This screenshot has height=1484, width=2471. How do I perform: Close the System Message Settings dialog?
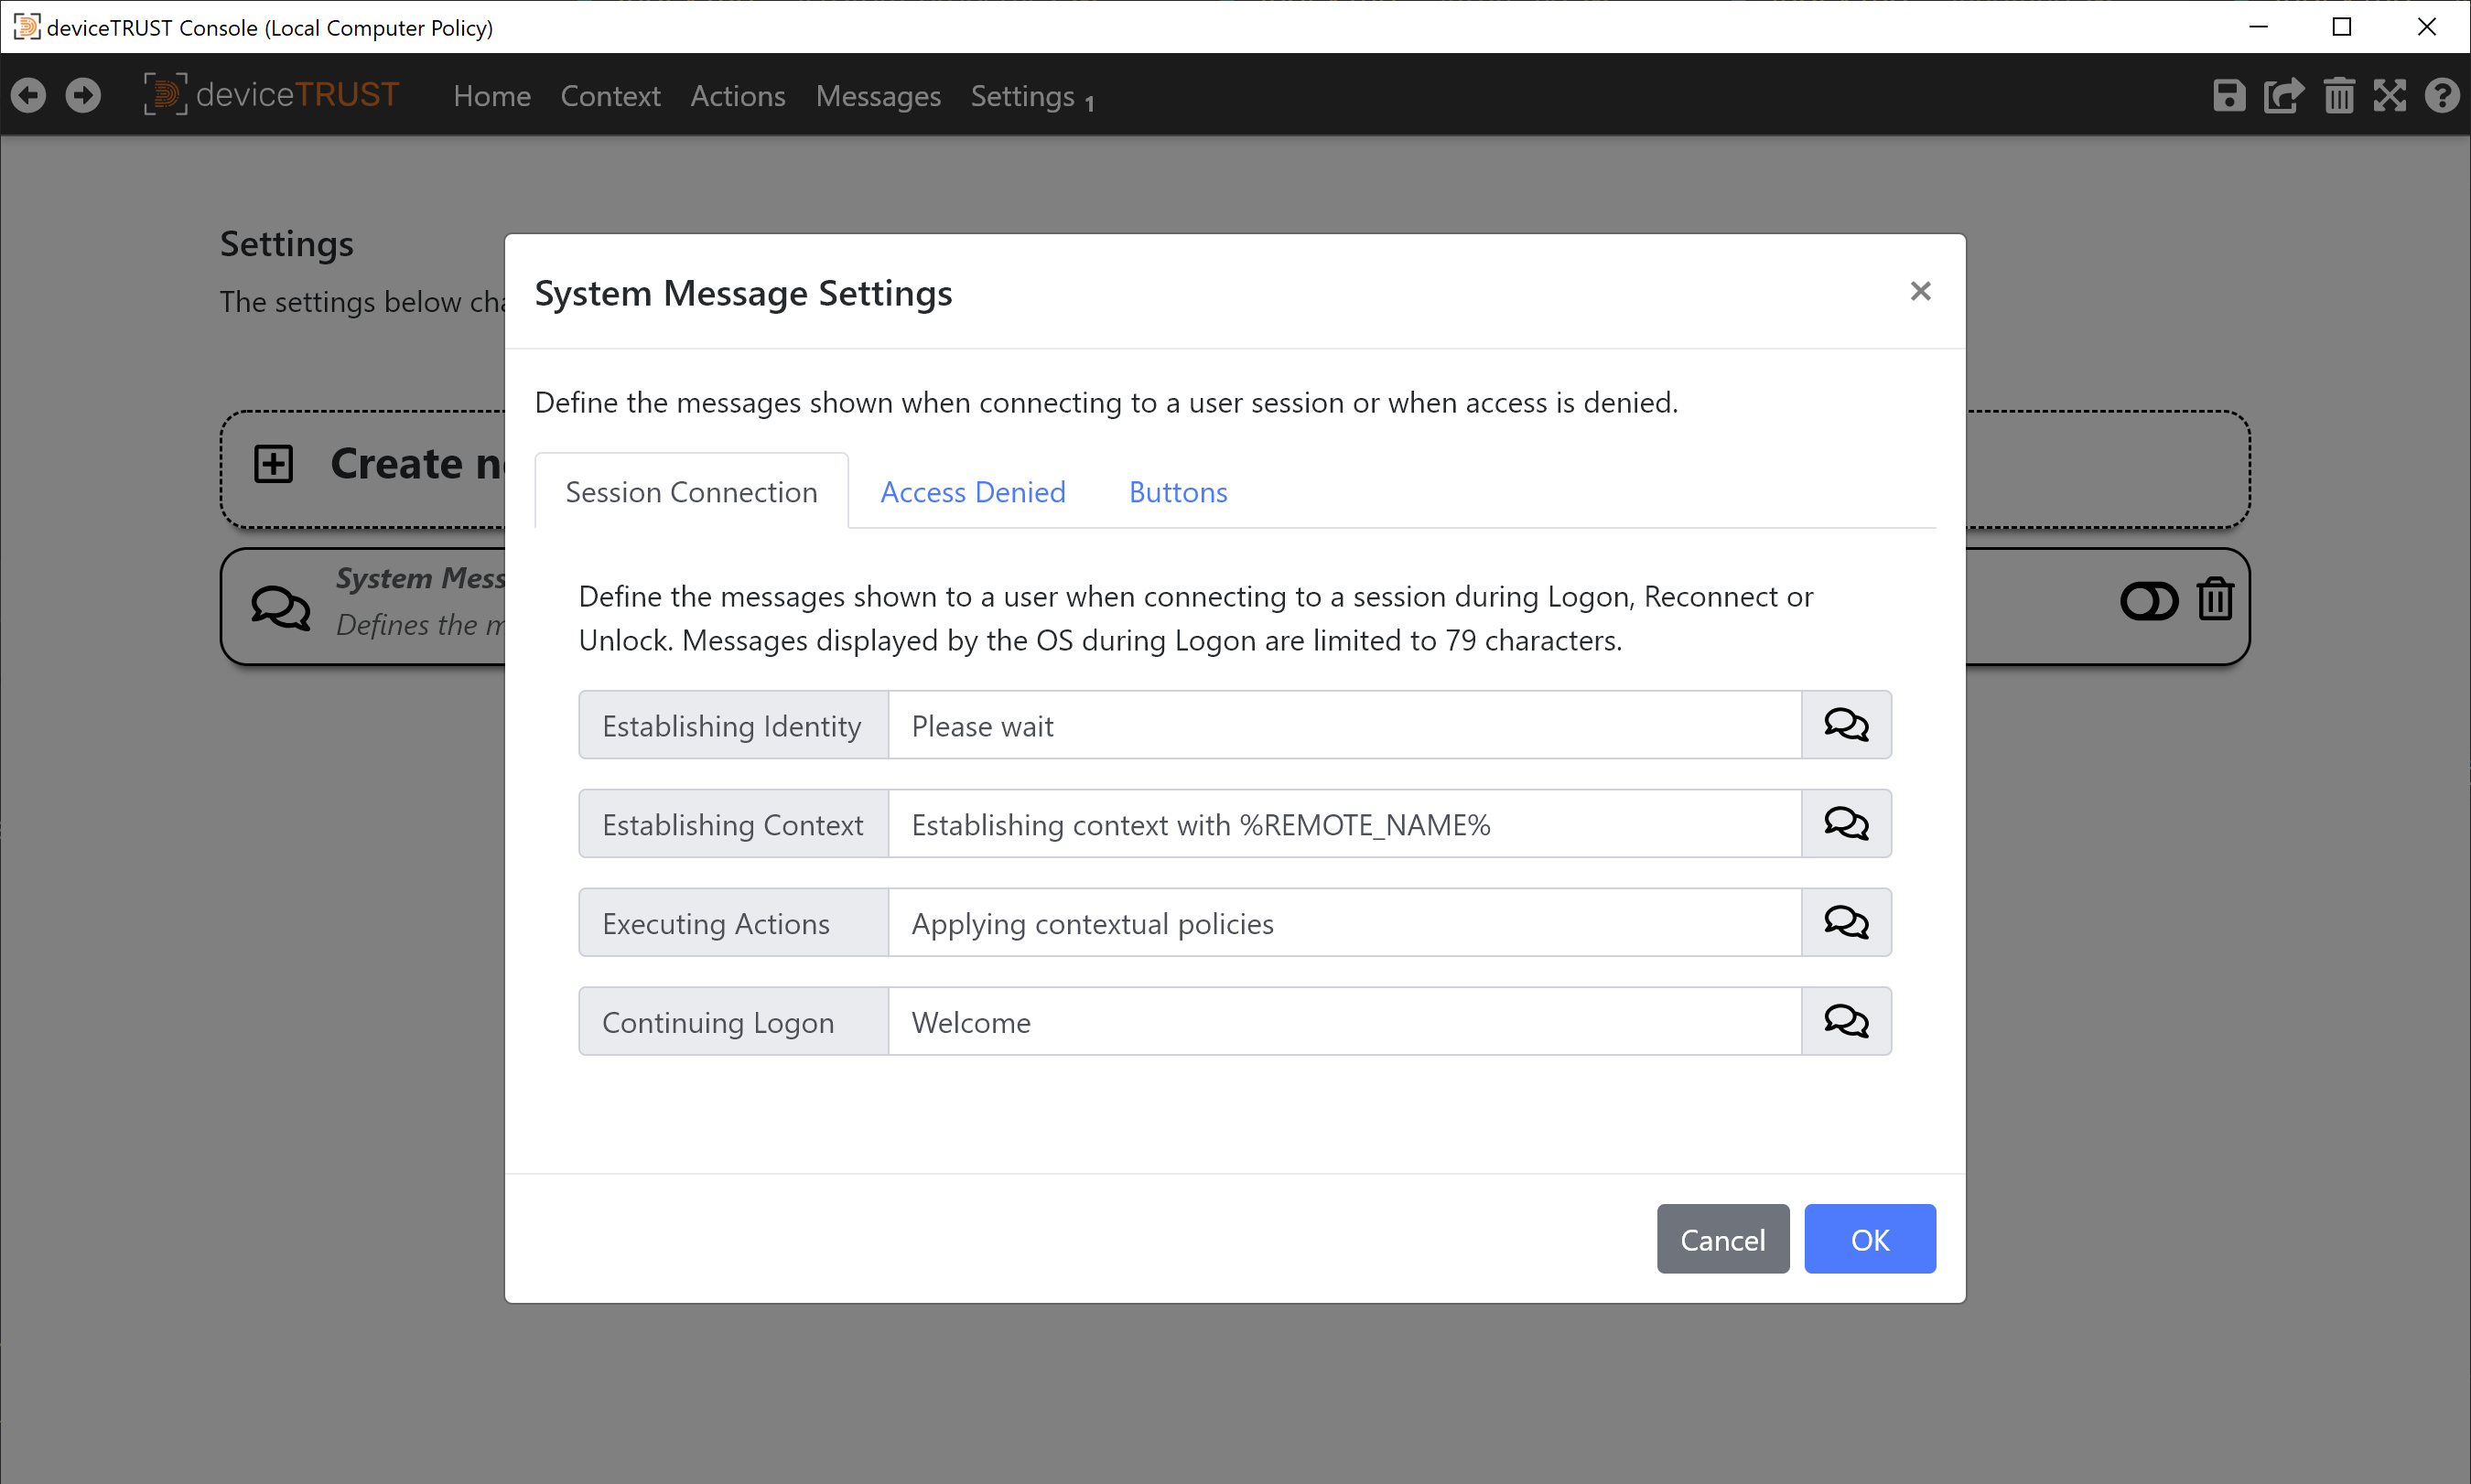[x=1920, y=291]
